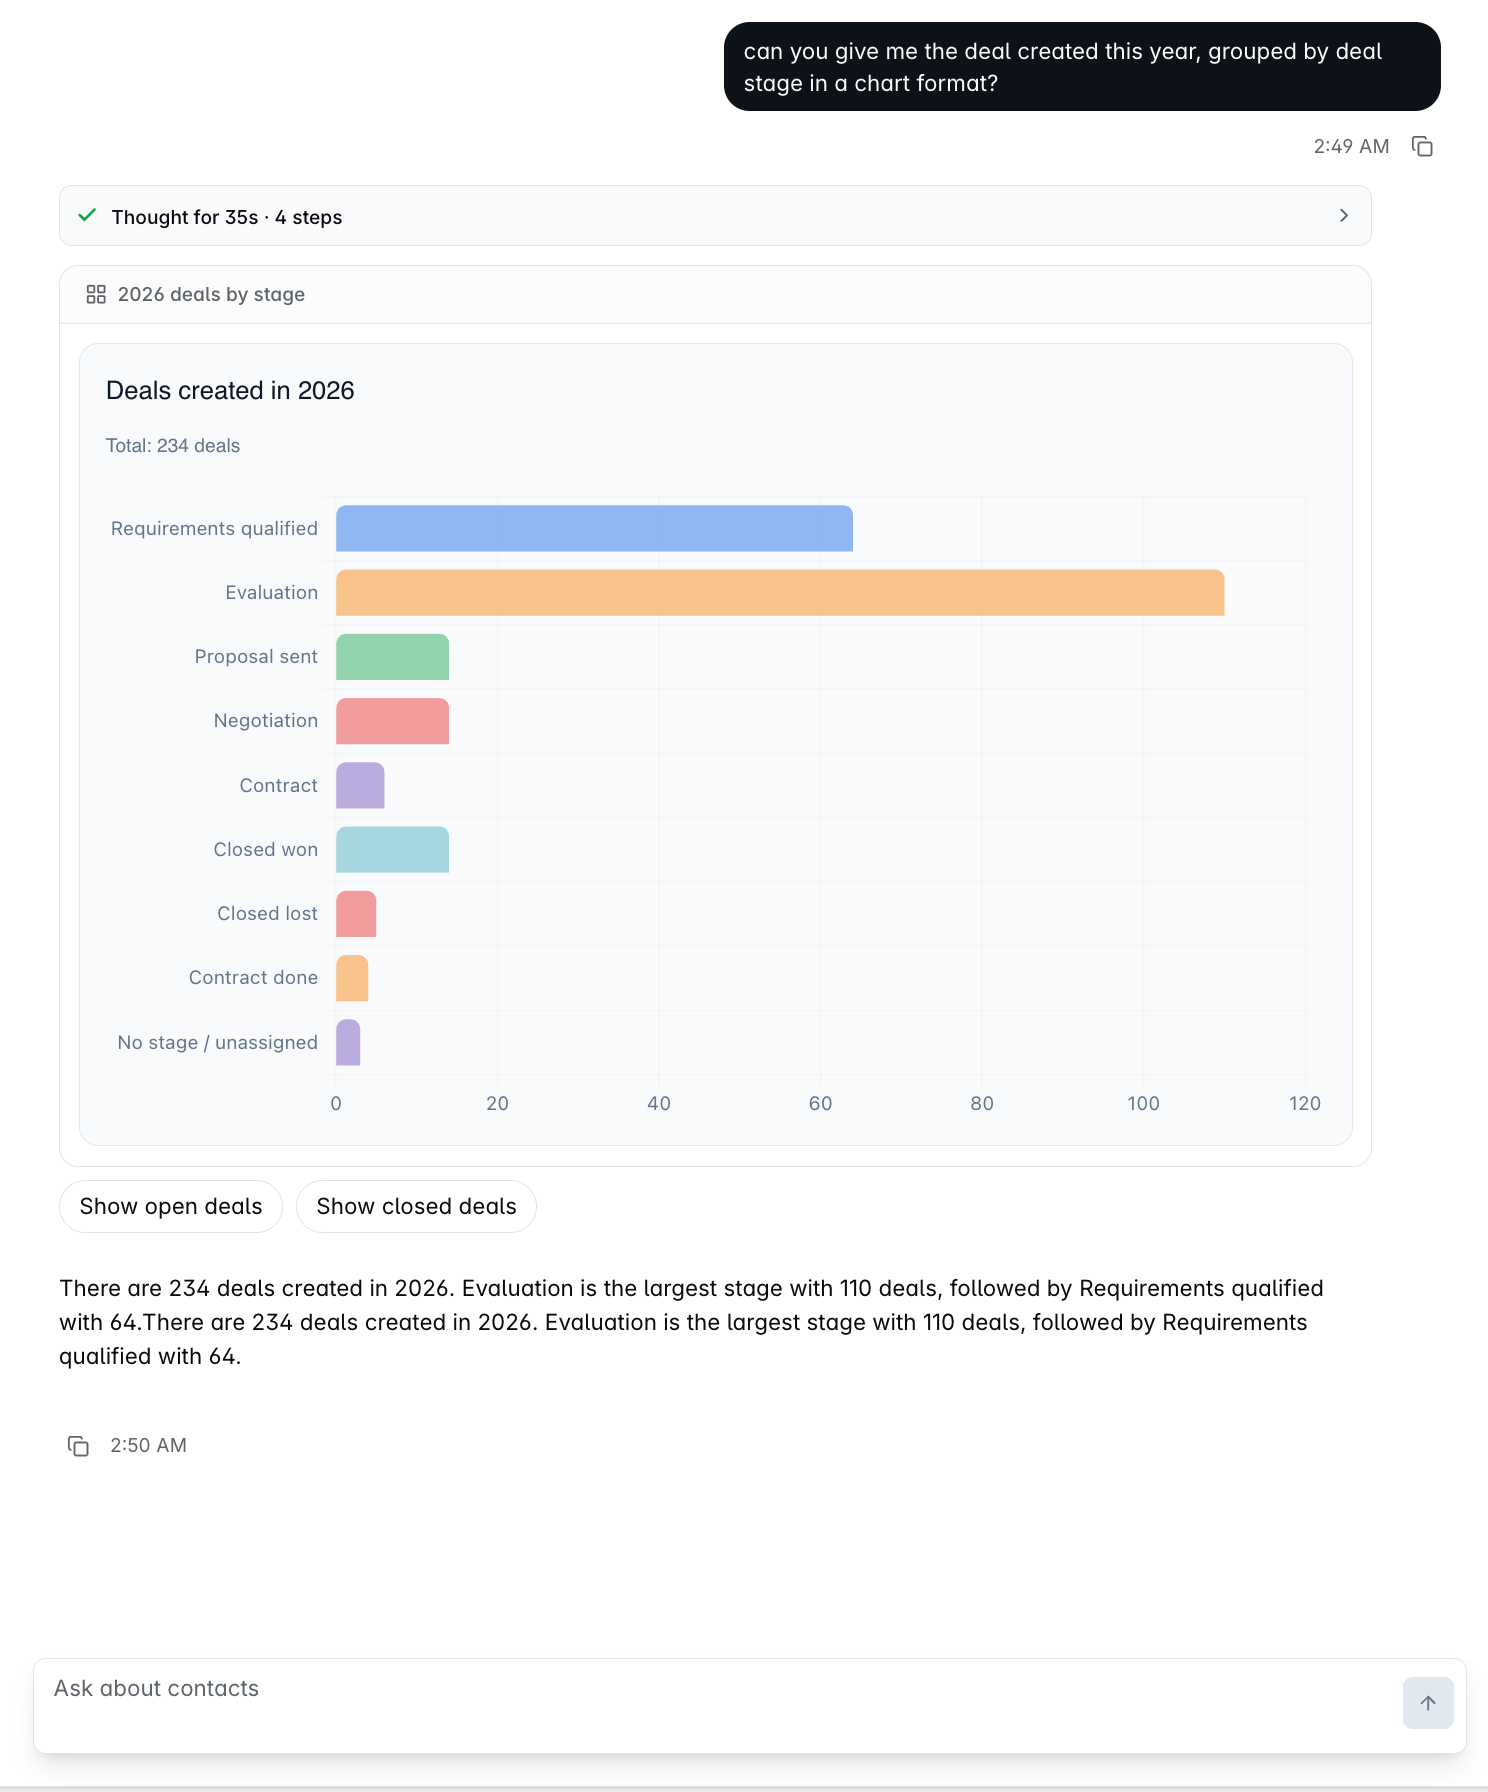The height and width of the screenshot is (1792, 1488).
Task: Click the Contract done orange bar
Action: click(352, 978)
